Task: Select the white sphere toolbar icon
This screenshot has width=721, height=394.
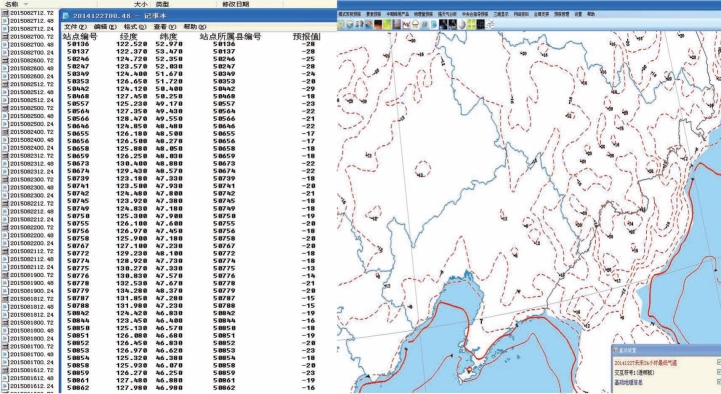Action: click(x=462, y=24)
